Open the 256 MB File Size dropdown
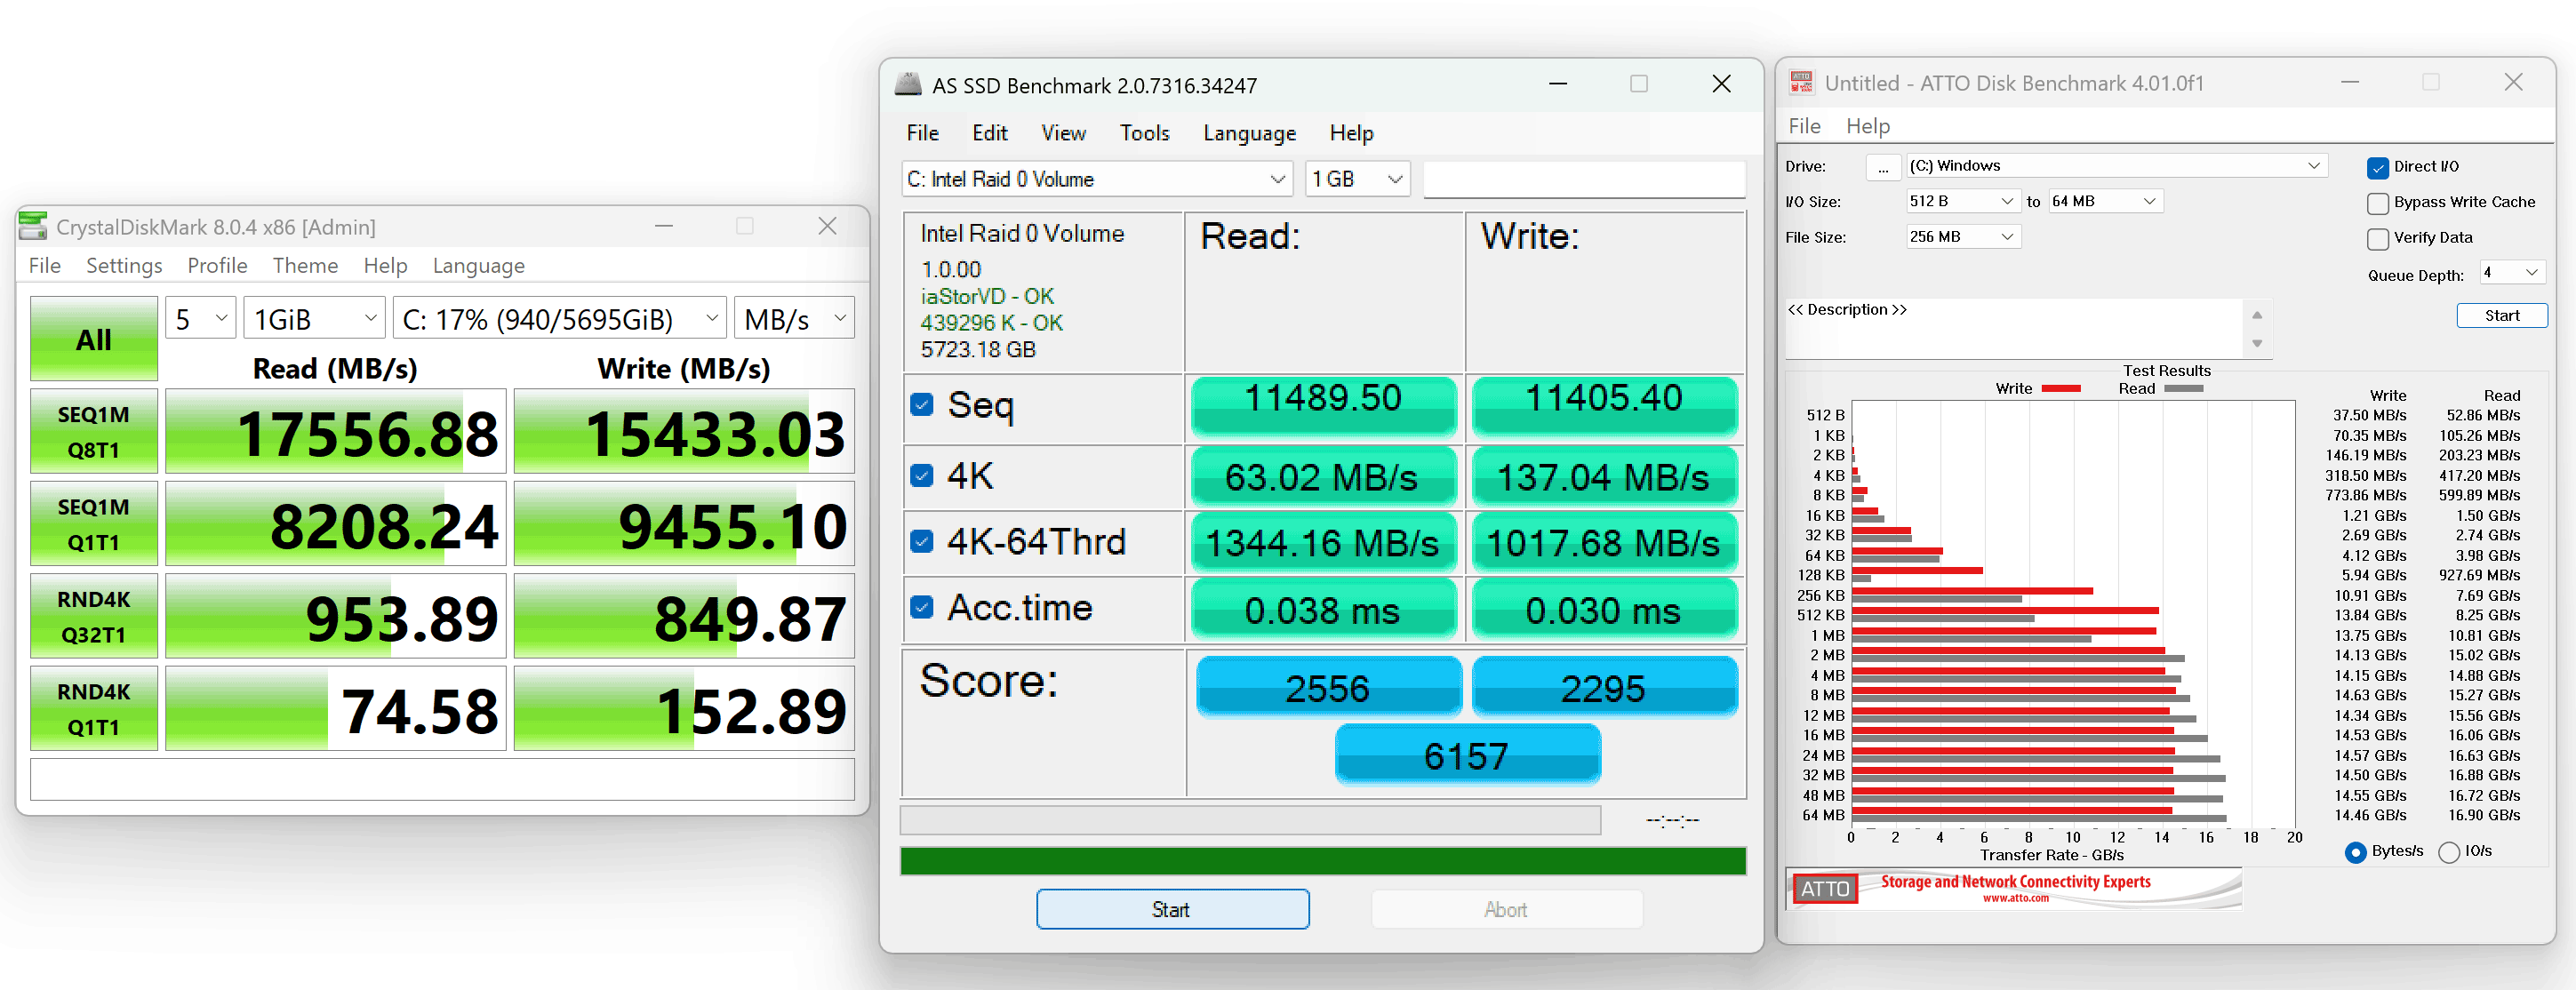 (x=1963, y=236)
